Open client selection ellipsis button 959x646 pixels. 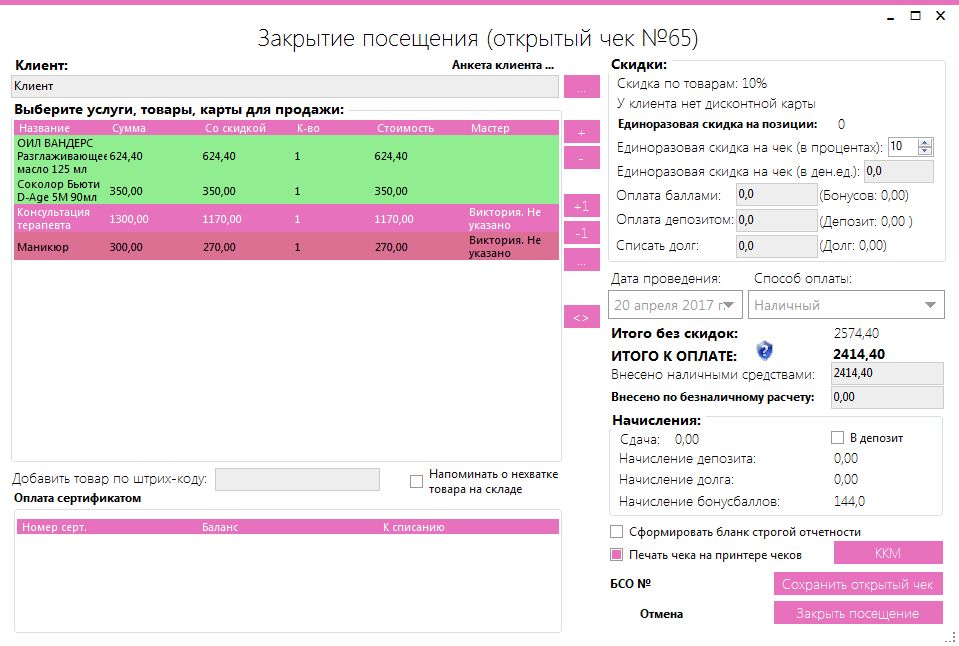click(582, 87)
